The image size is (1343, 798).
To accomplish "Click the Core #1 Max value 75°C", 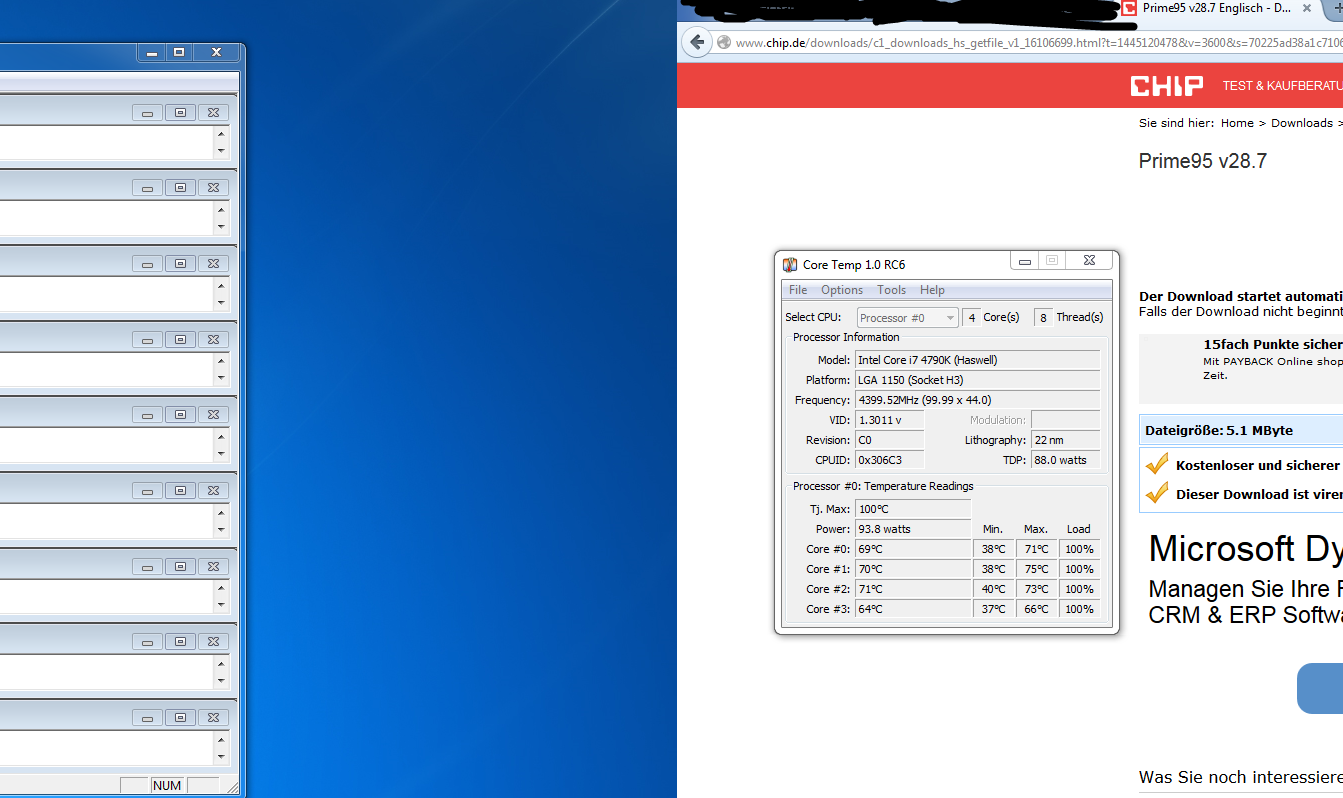I will click(x=1036, y=569).
